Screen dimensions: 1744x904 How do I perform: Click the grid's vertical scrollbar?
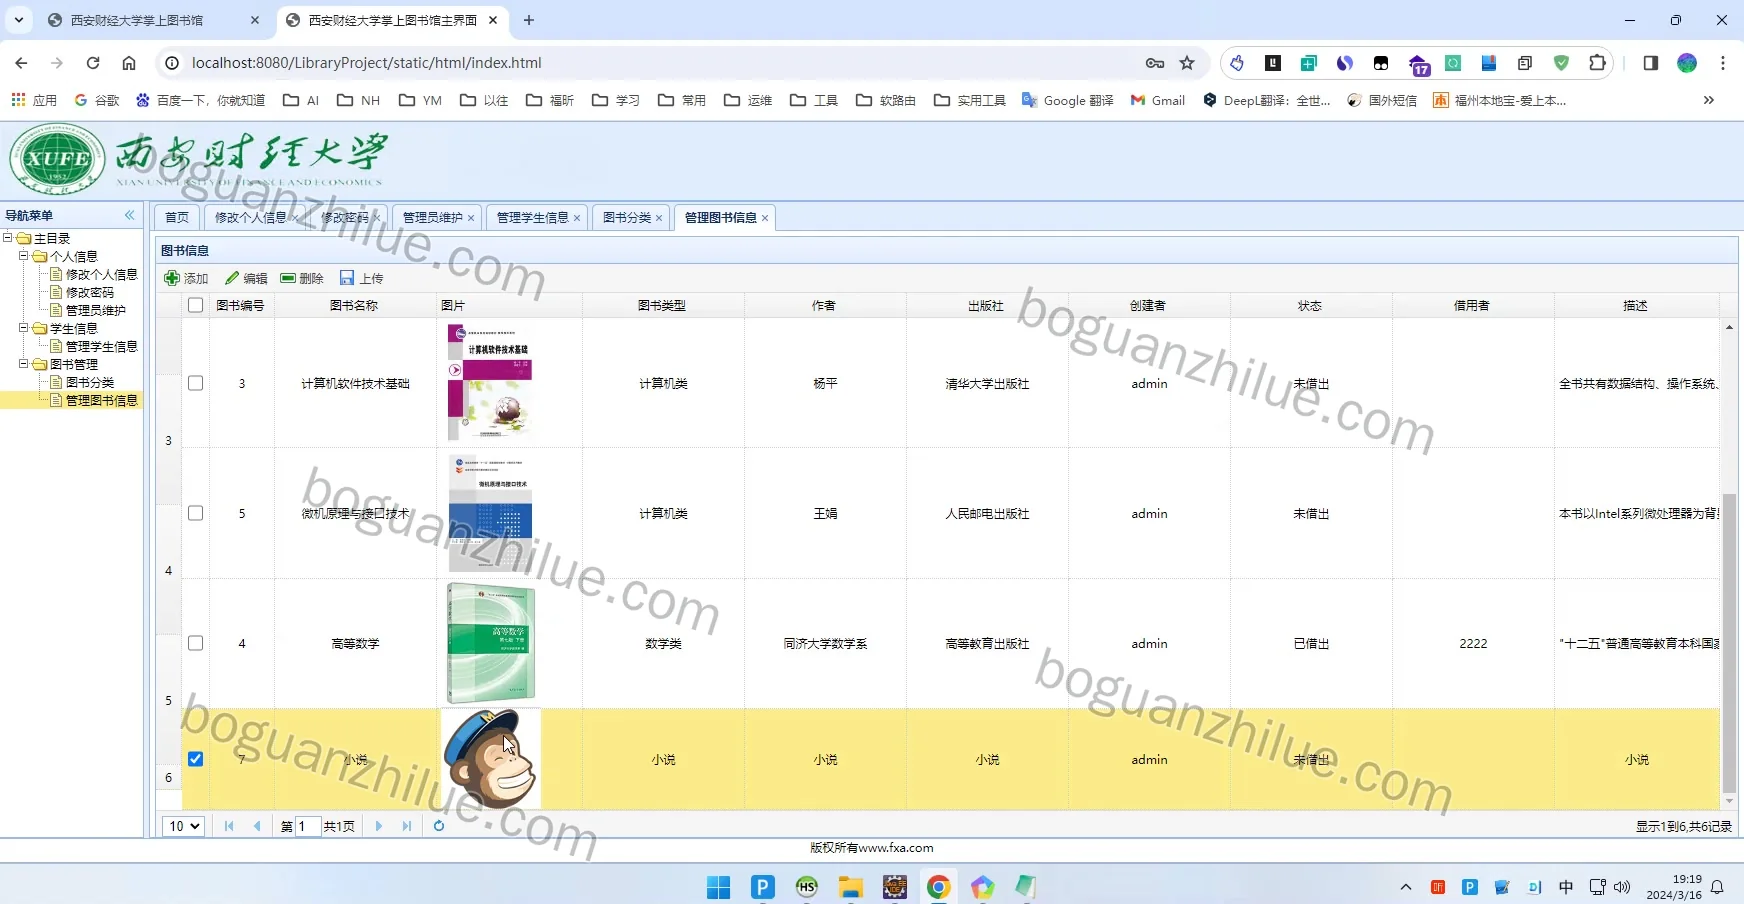click(1729, 642)
